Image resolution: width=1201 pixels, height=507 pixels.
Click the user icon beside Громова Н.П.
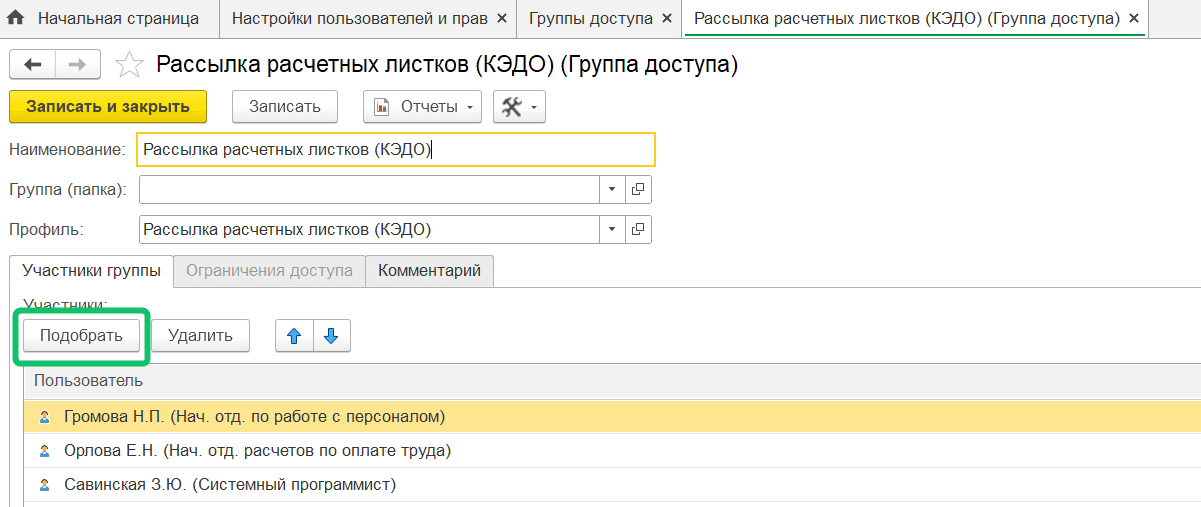coord(44,417)
